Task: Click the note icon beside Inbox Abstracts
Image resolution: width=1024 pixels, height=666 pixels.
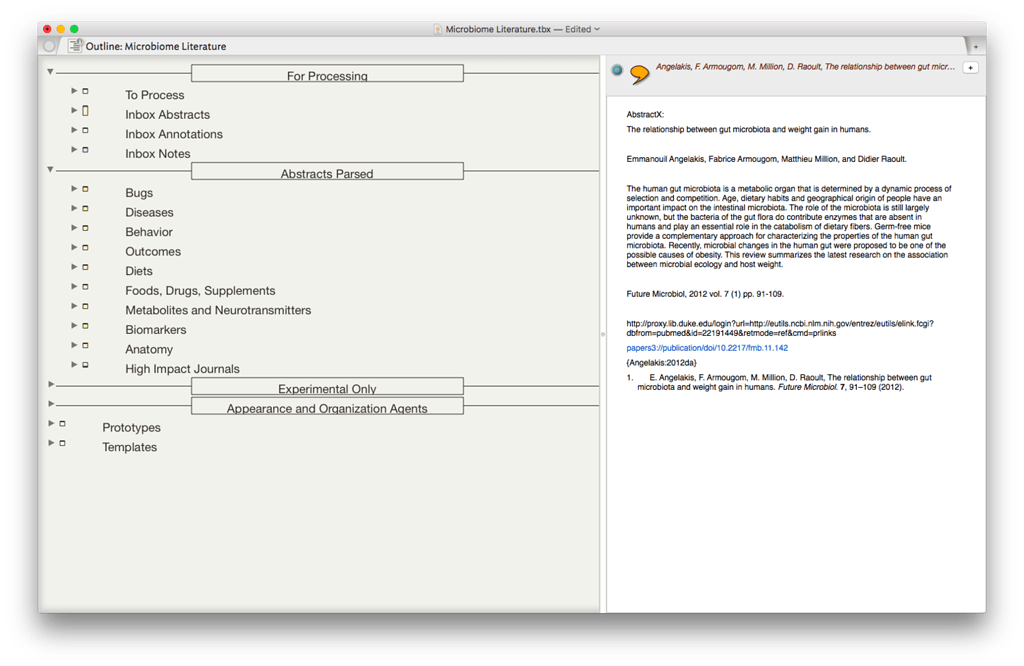Action: pos(84,110)
